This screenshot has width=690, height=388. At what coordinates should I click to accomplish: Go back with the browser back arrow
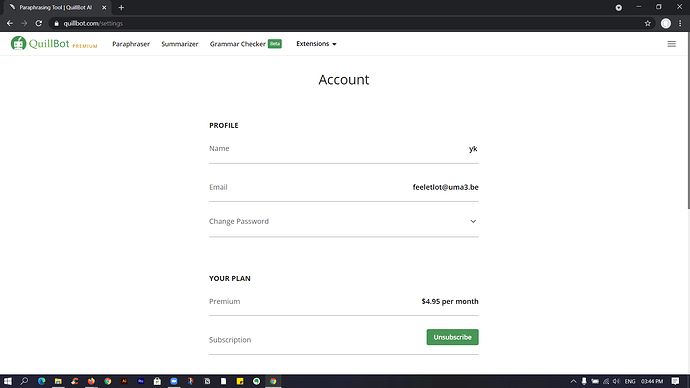click(10, 23)
